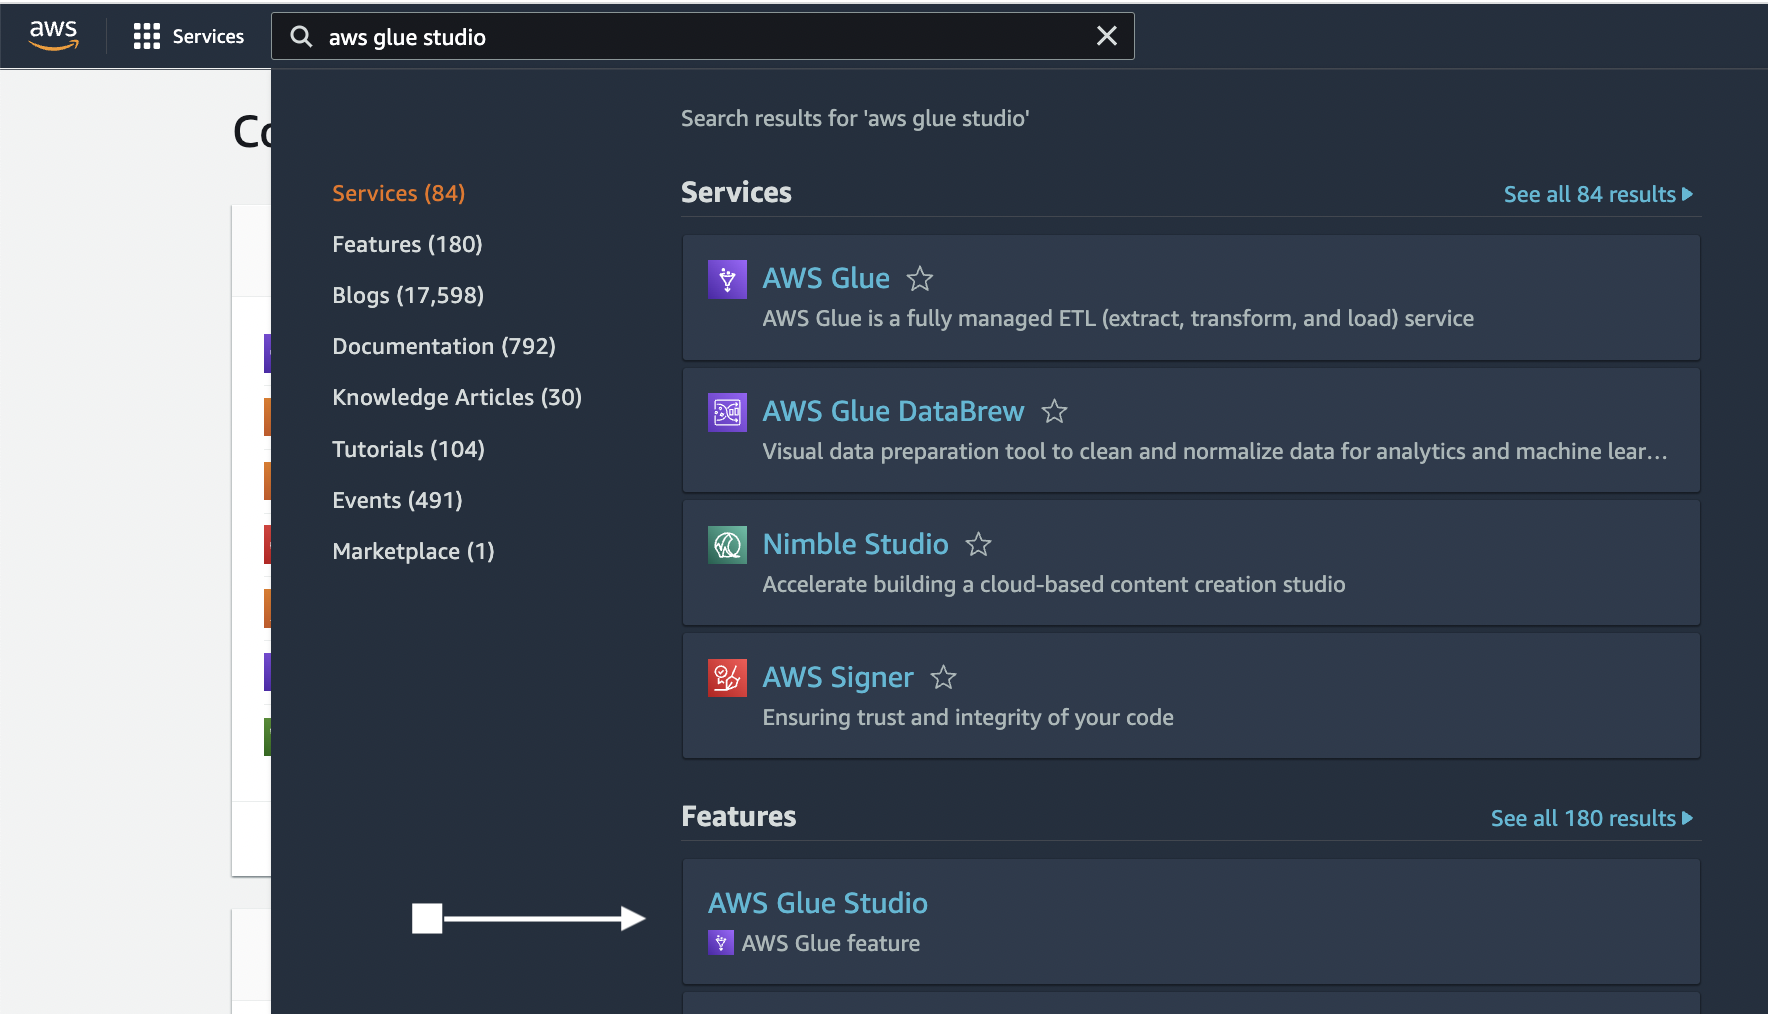1768x1014 pixels.
Task: Click the AWS Glue DataBrew icon
Action: (727, 412)
